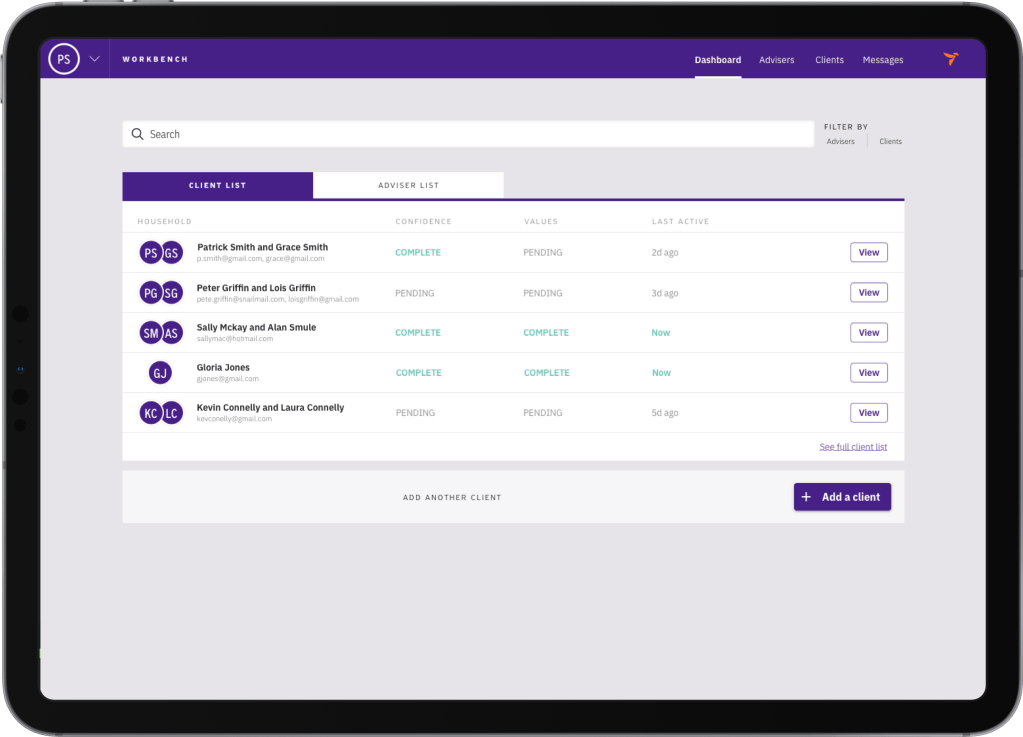Switch to the Adviser List tab
Image resolution: width=1023 pixels, height=737 pixels.
pyautogui.click(x=408, y=185)
